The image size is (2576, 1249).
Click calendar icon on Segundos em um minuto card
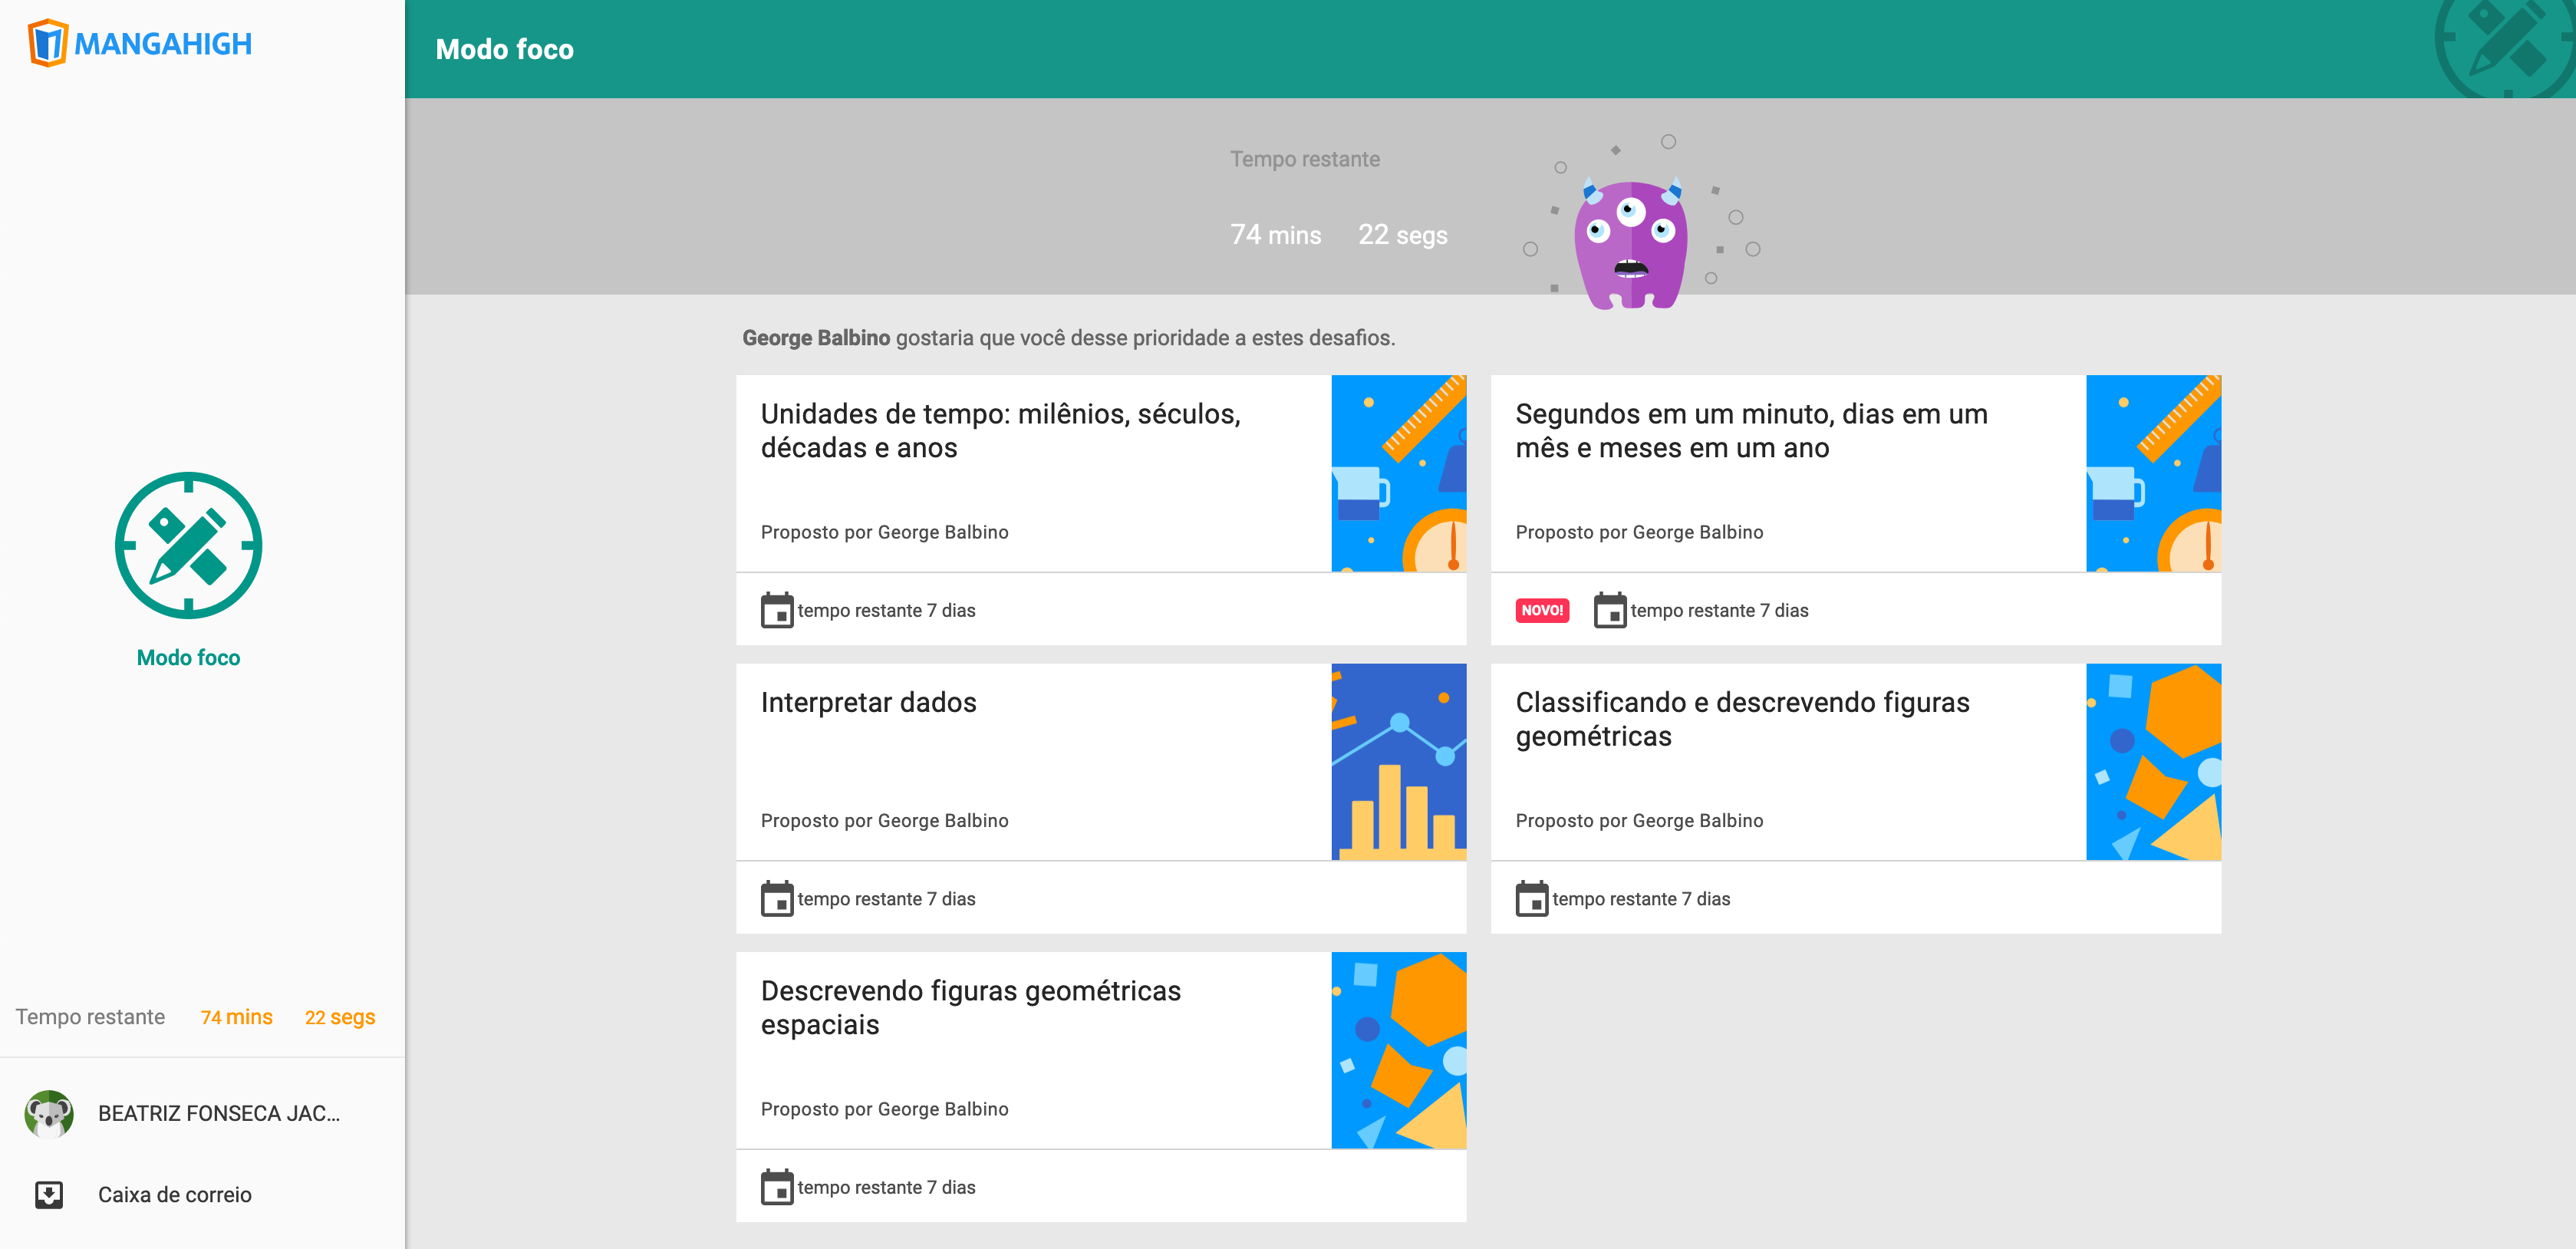[x=1609, y=610]
